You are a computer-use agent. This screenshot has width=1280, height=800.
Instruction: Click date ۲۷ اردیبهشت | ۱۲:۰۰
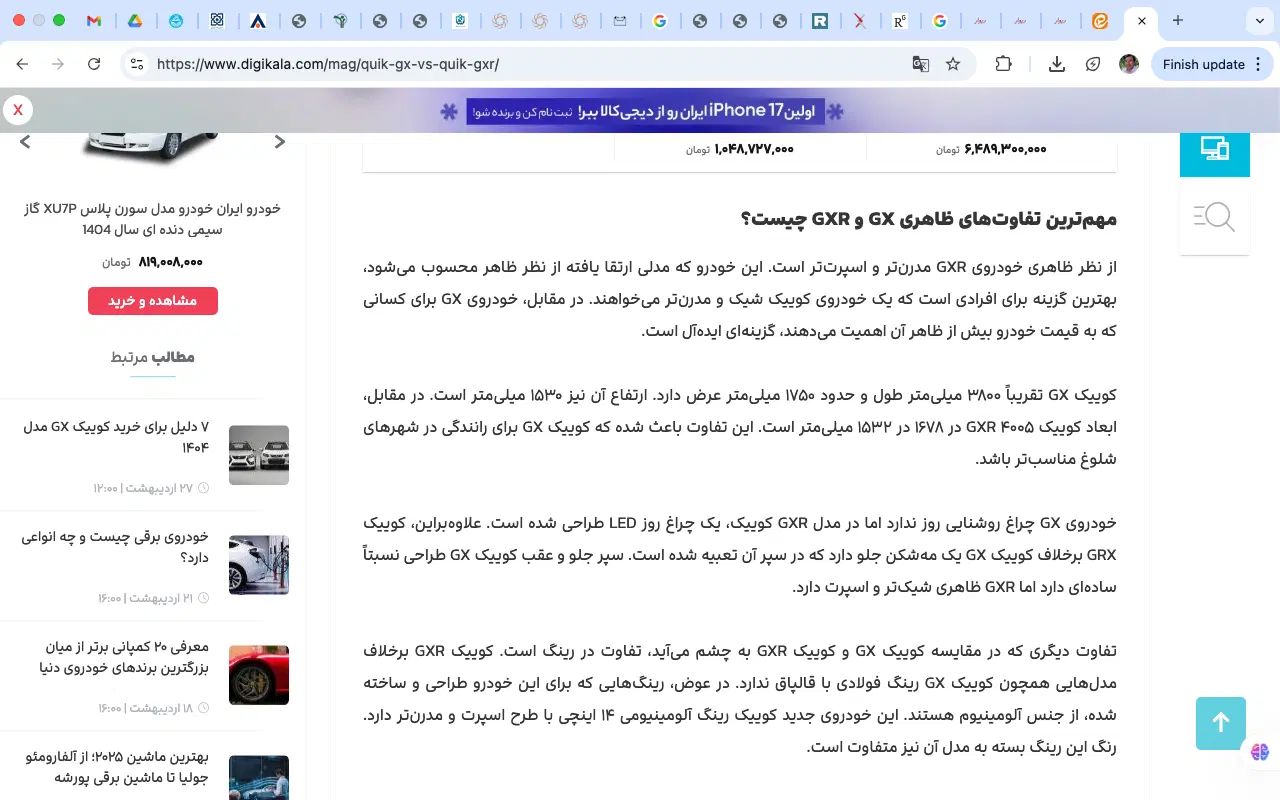point(151,488)
